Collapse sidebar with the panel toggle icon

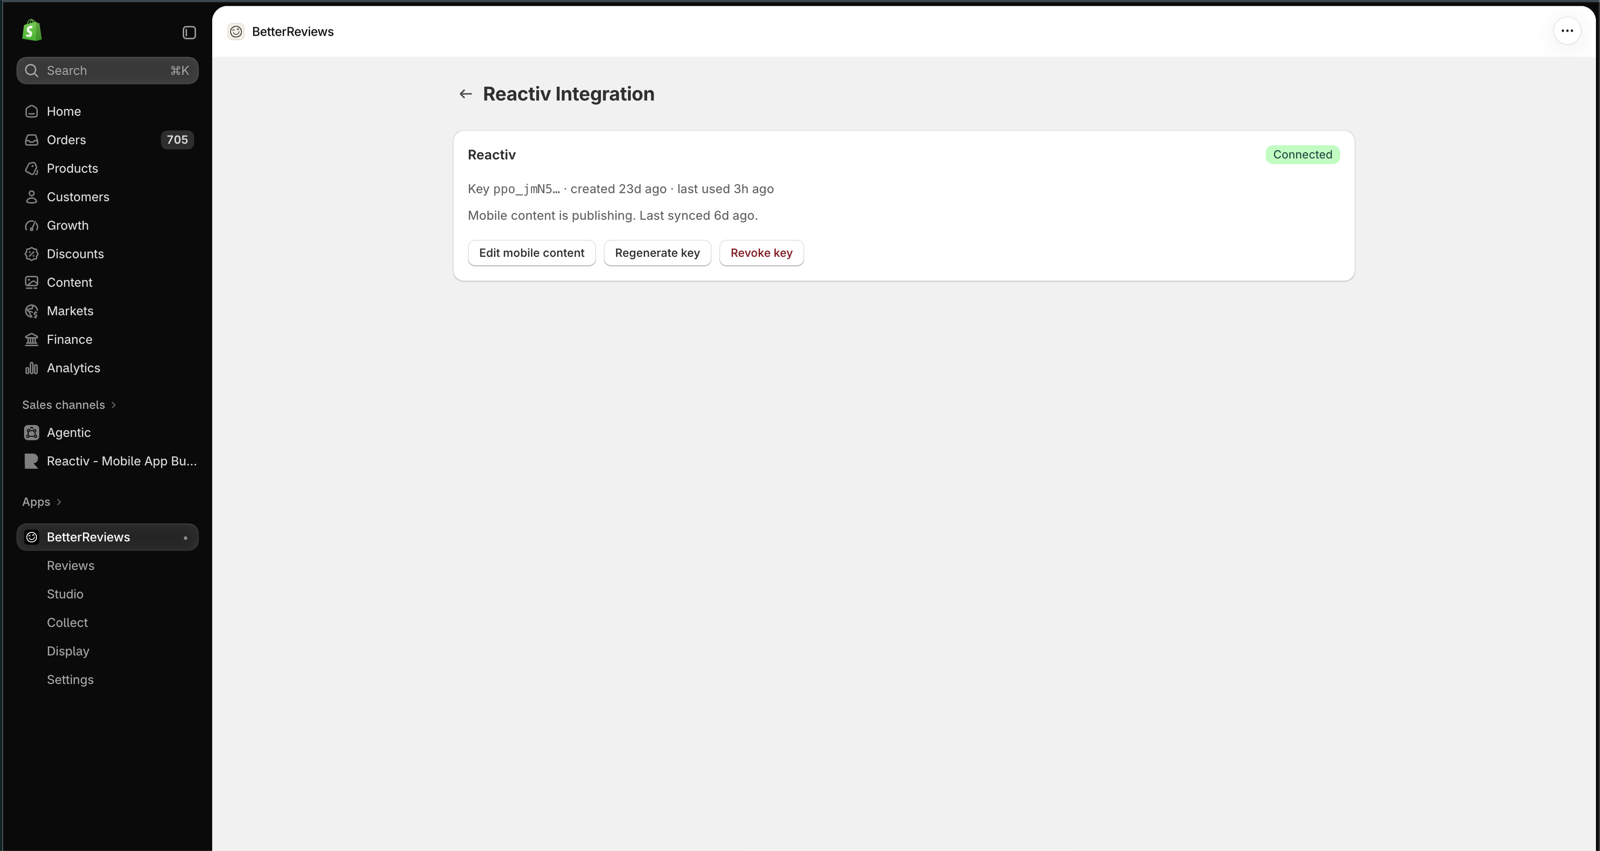(189, 32)
